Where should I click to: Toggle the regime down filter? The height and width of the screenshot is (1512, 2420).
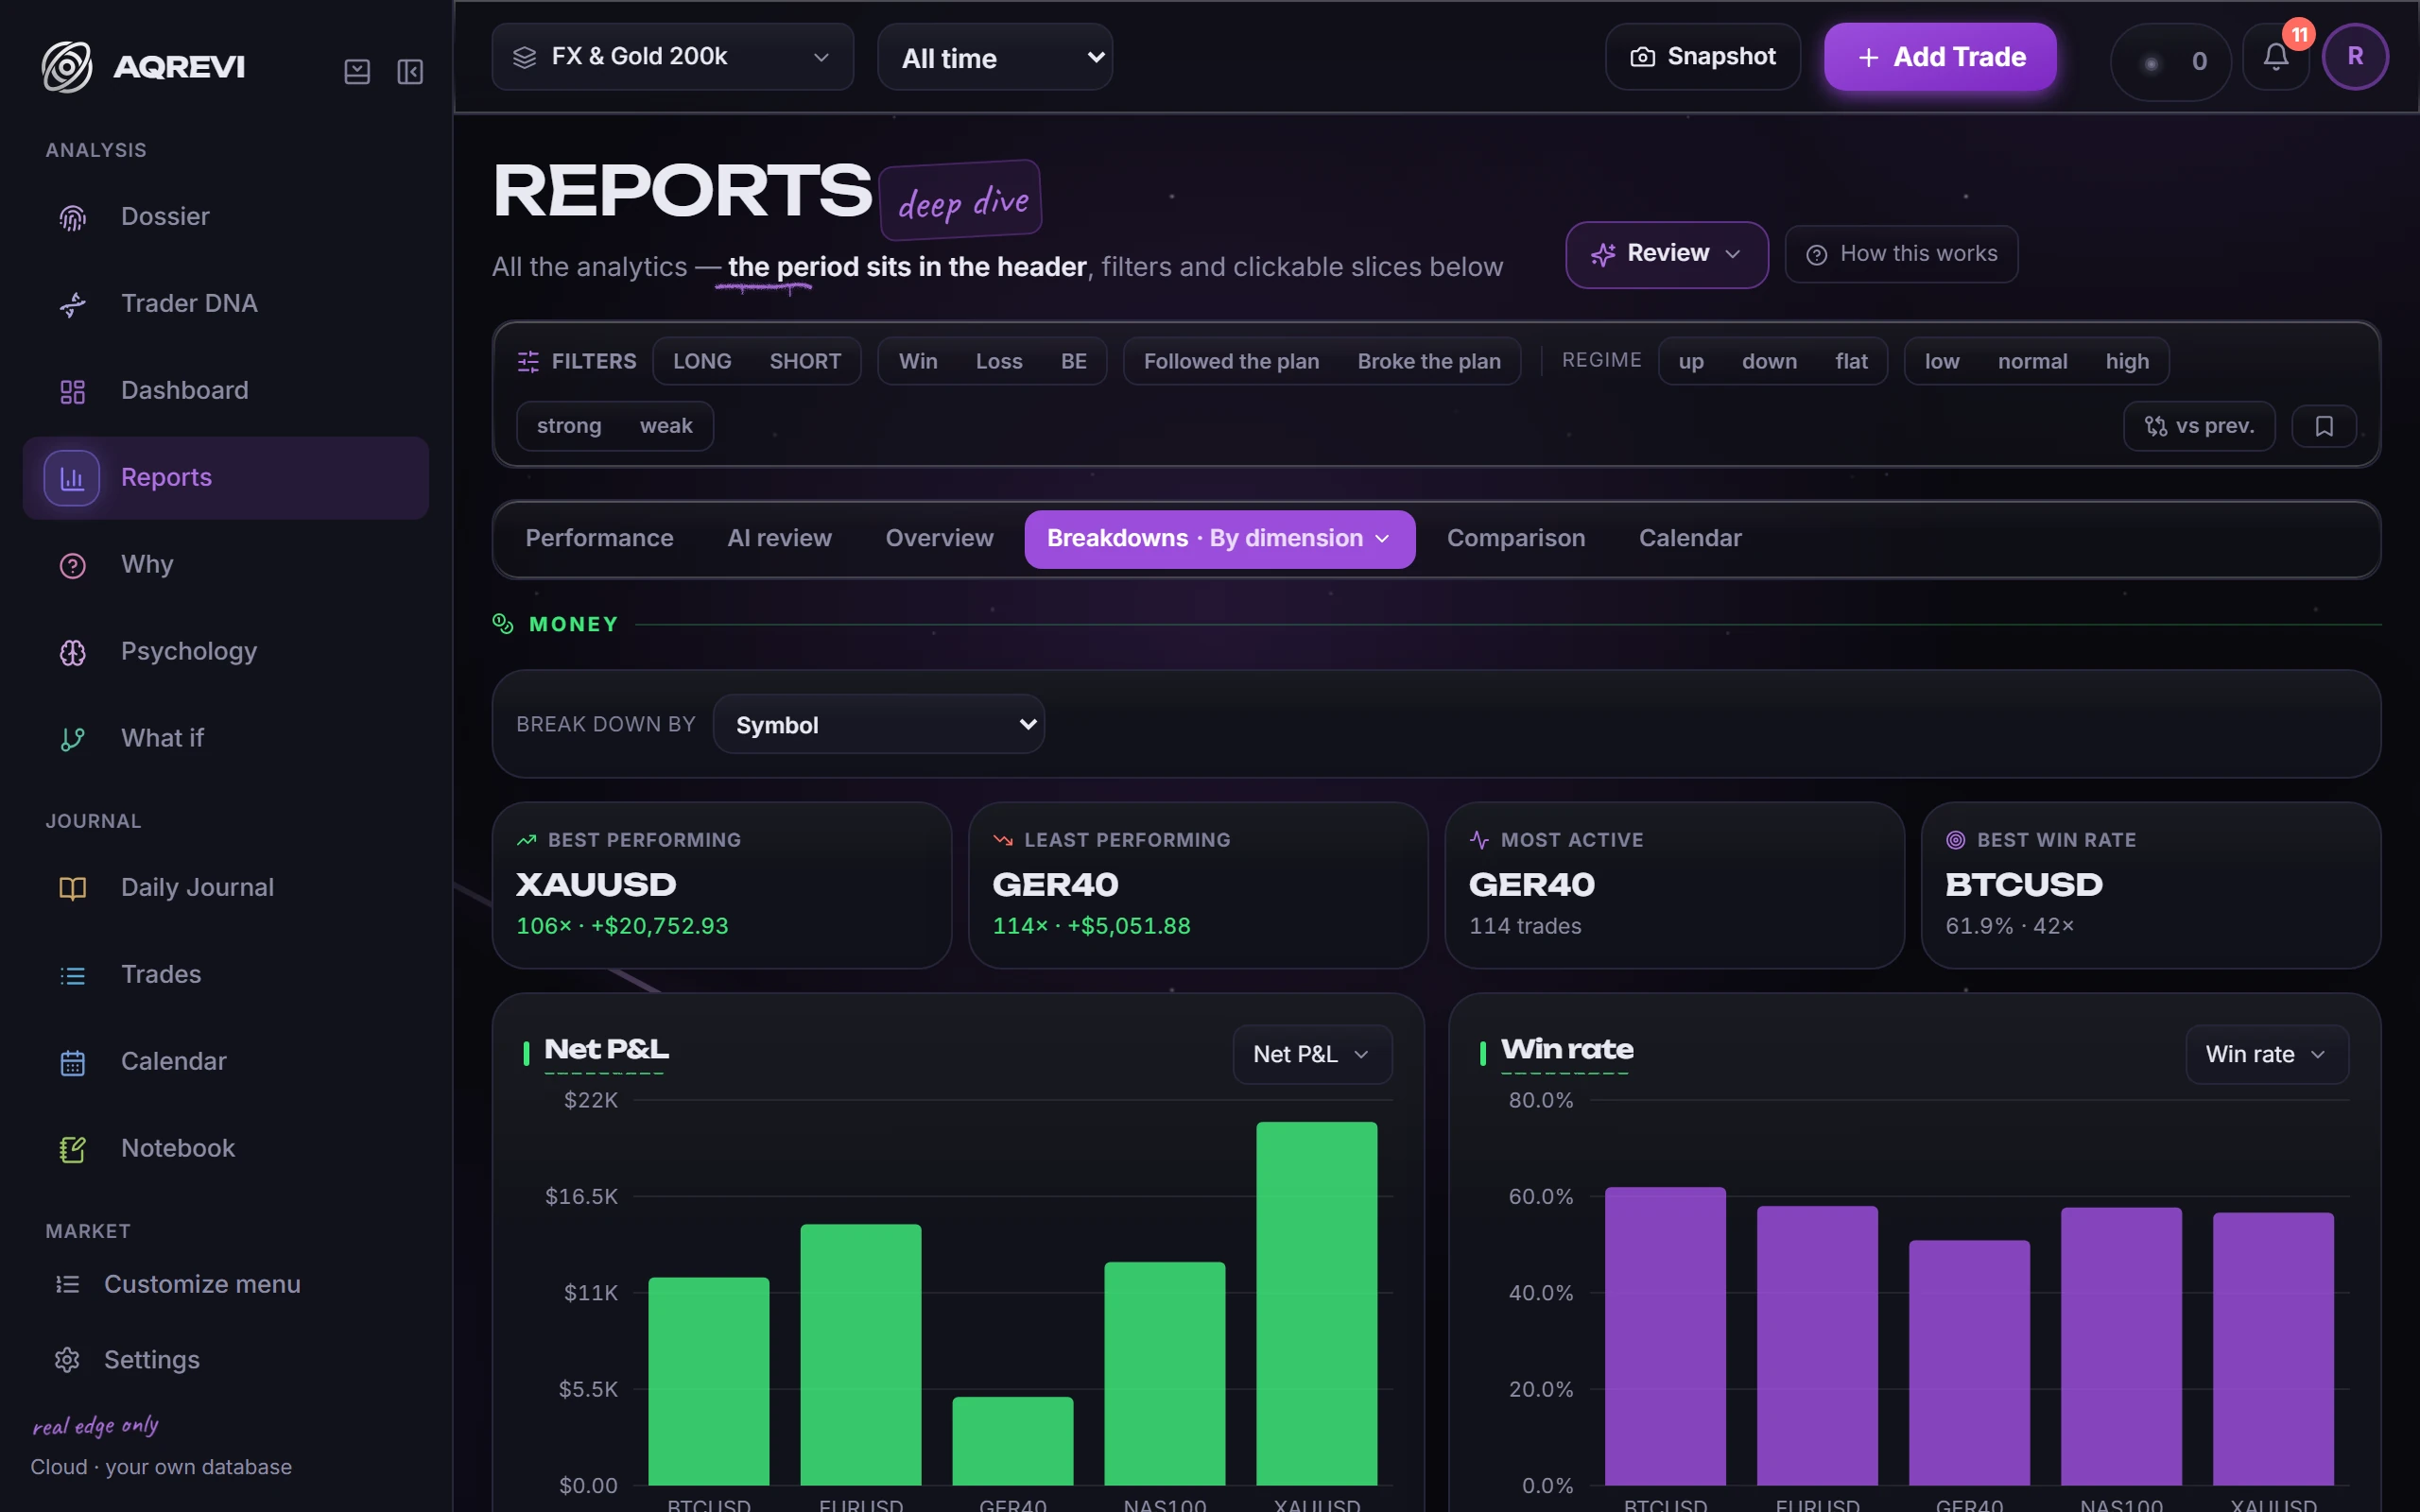click(1769, 361)
